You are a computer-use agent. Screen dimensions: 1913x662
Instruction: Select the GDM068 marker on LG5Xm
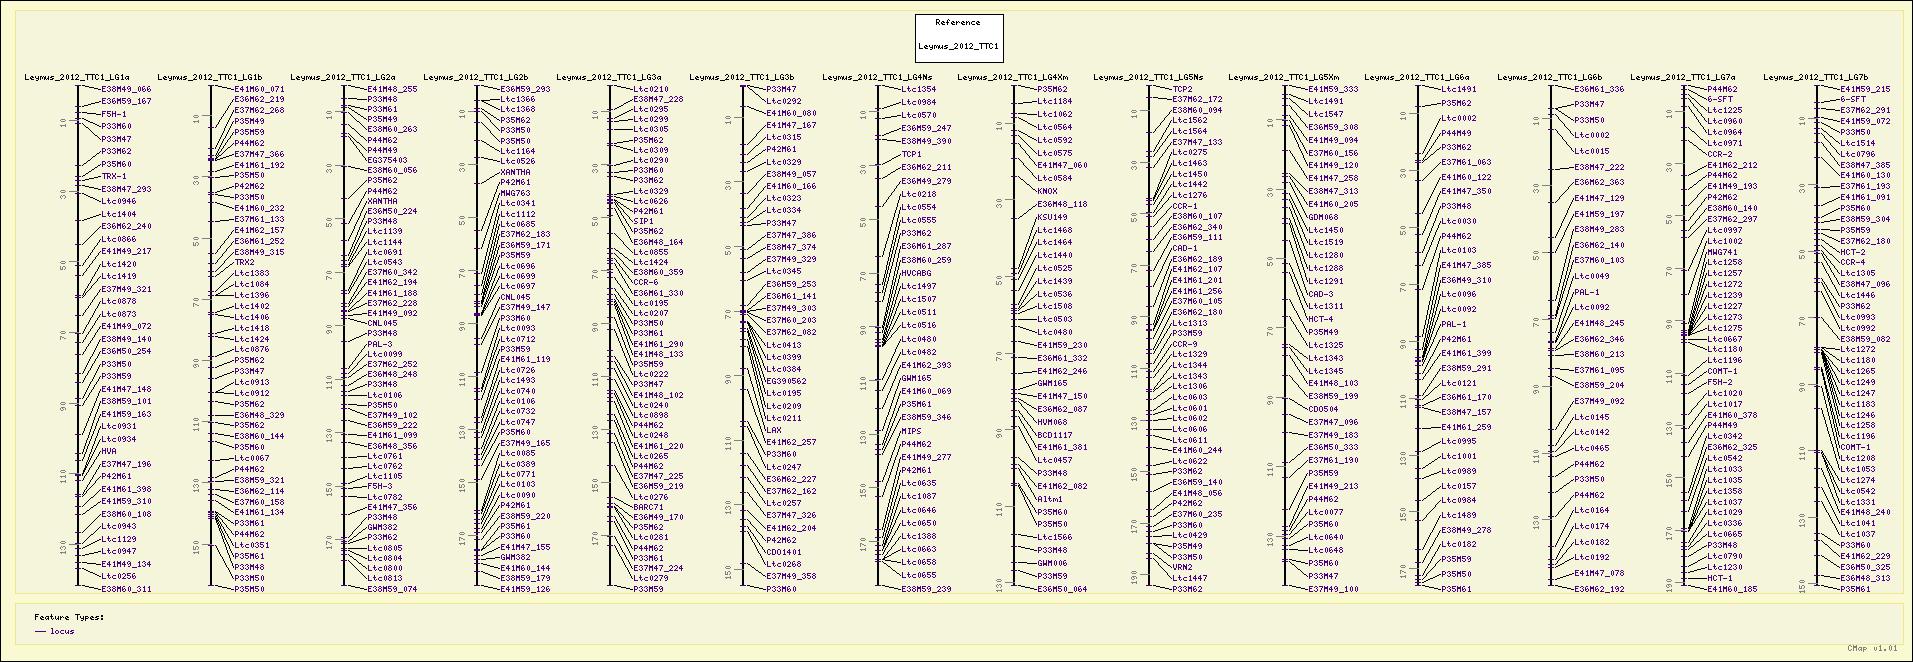1322,217
